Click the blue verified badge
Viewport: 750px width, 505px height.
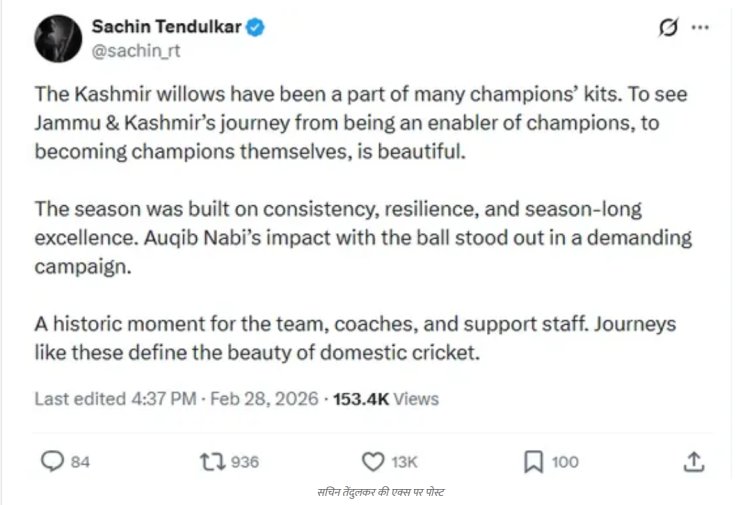257,27
